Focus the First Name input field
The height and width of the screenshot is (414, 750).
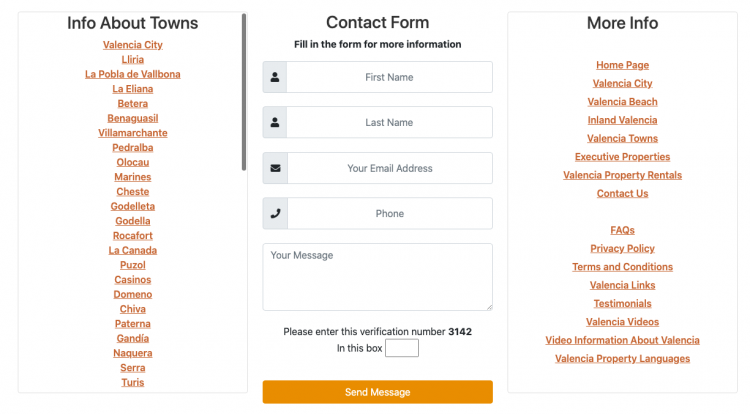coord(389,77)
